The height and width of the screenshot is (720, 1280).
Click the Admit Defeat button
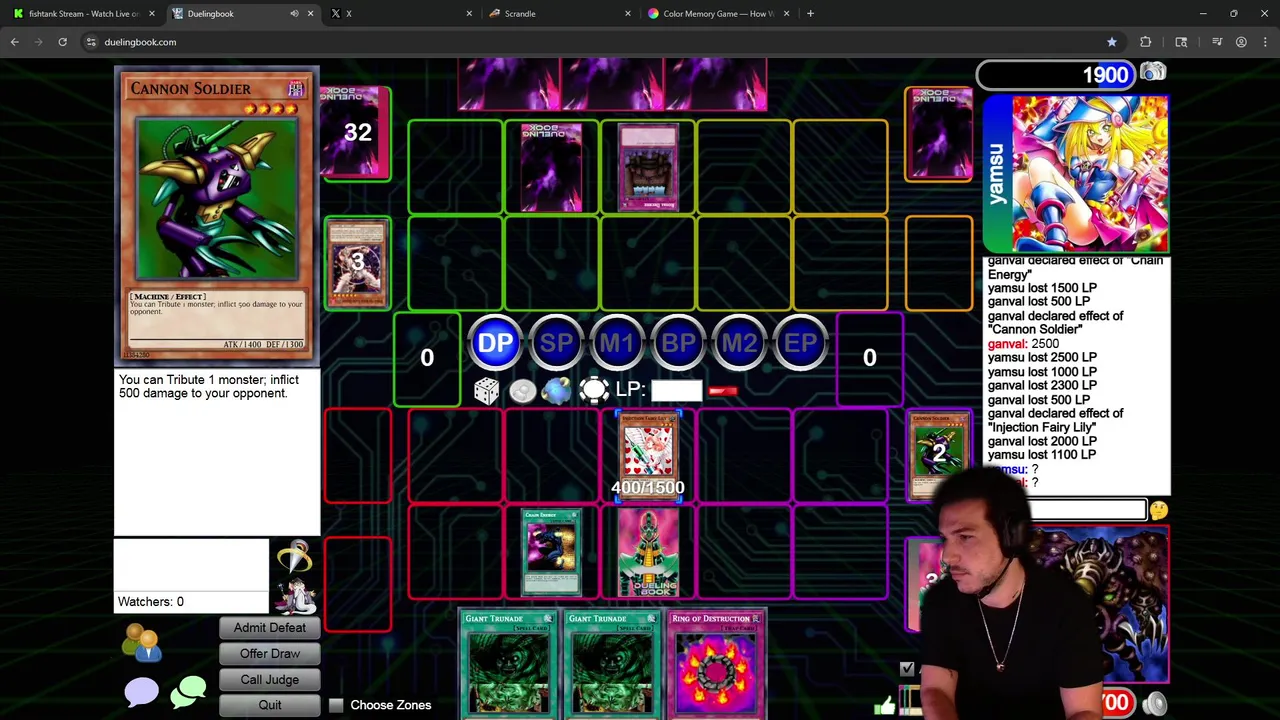pyautogui.click(x=270, y=627)
